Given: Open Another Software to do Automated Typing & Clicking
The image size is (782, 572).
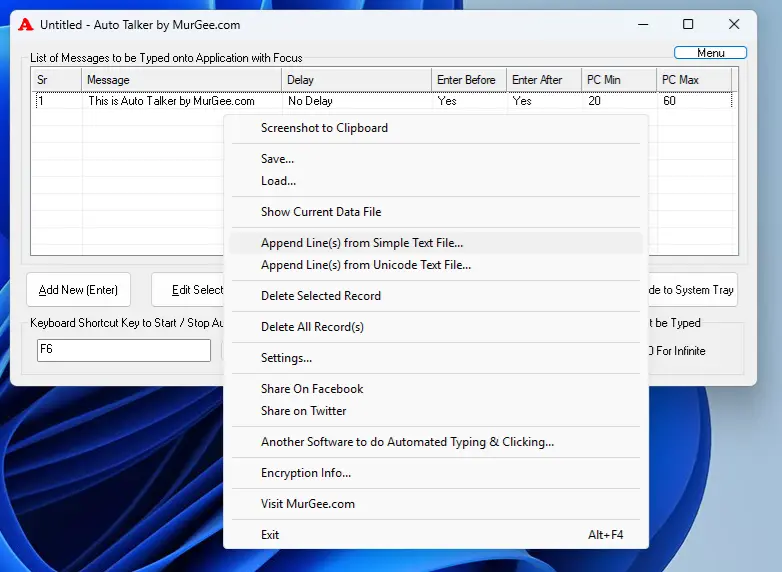Looking at the screenshot, I should pyautogui.click(x=436, y=442).
